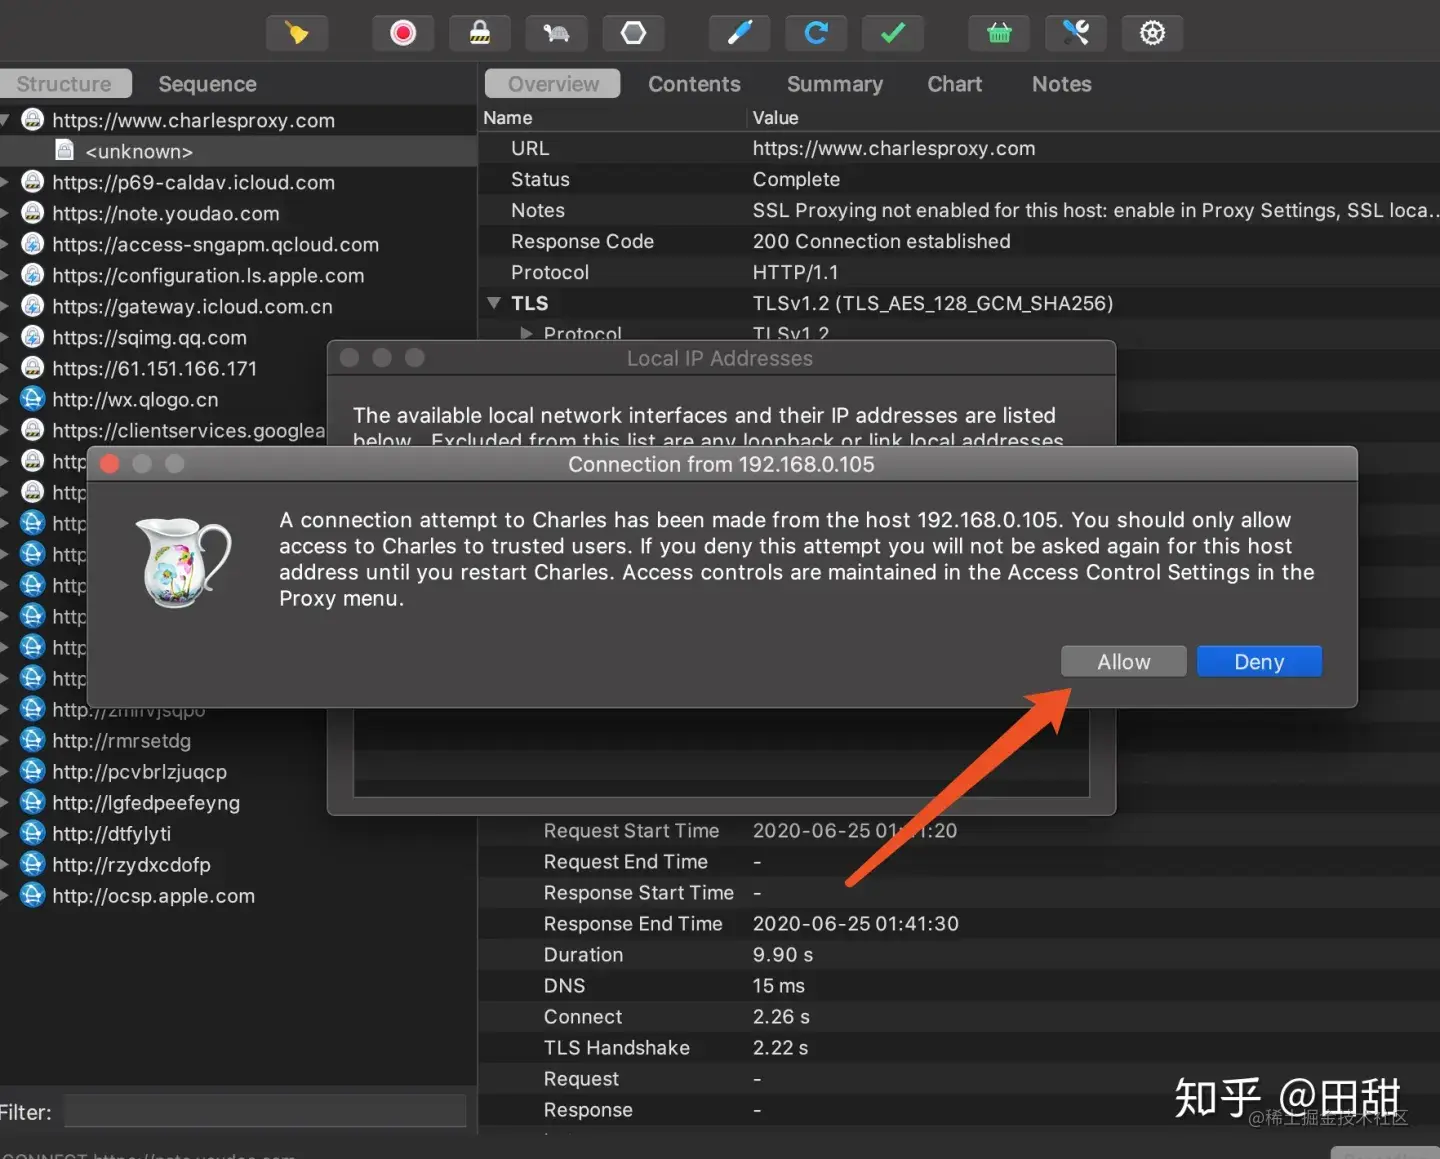Expand the https://note.youdao.com host node

(x=5, y=214)
